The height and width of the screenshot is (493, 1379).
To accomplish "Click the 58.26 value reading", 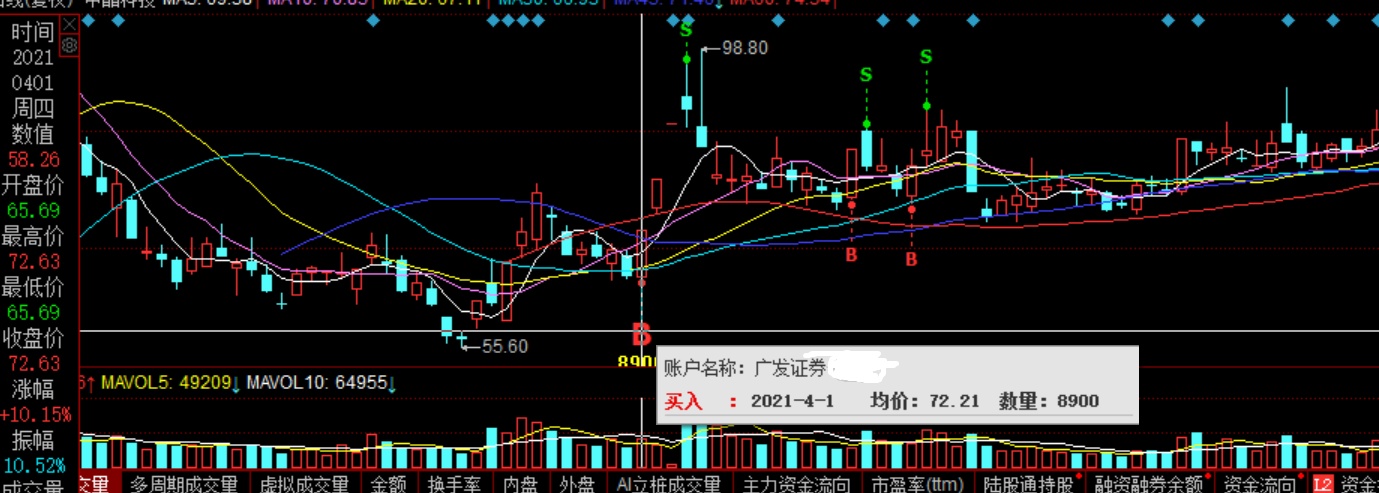I will pyautogui.click(x=33, y=159).
